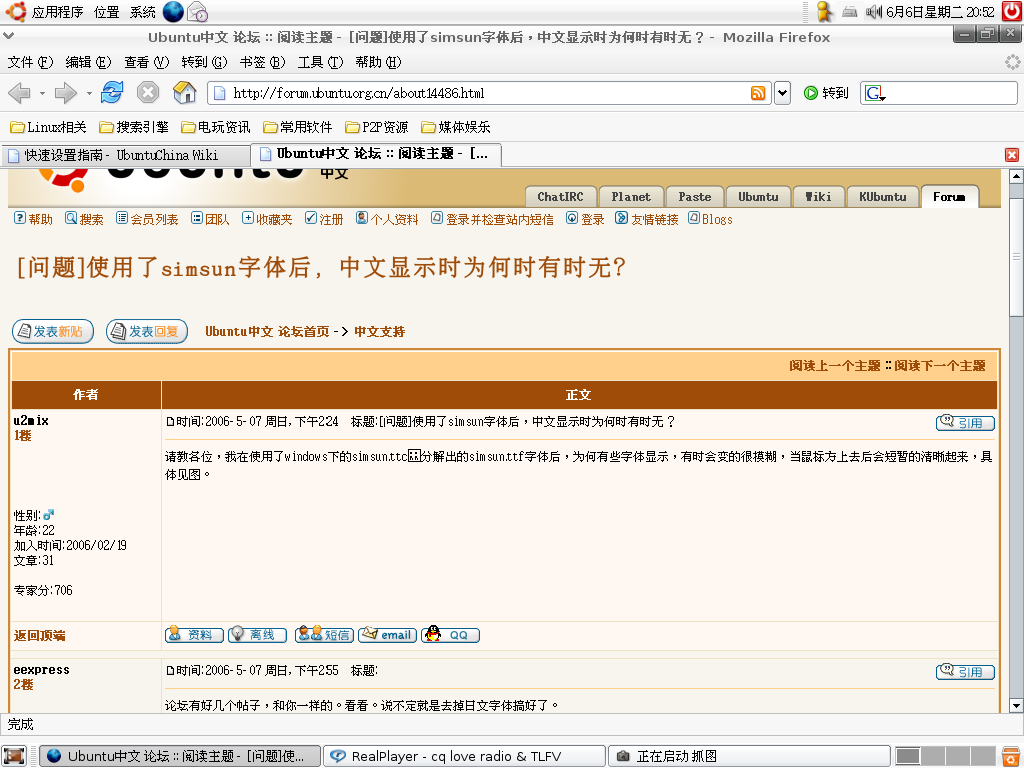This screenshot has height=768, width=1024.
Task: Click the 发表新贴 new post button
Action: 53,332
